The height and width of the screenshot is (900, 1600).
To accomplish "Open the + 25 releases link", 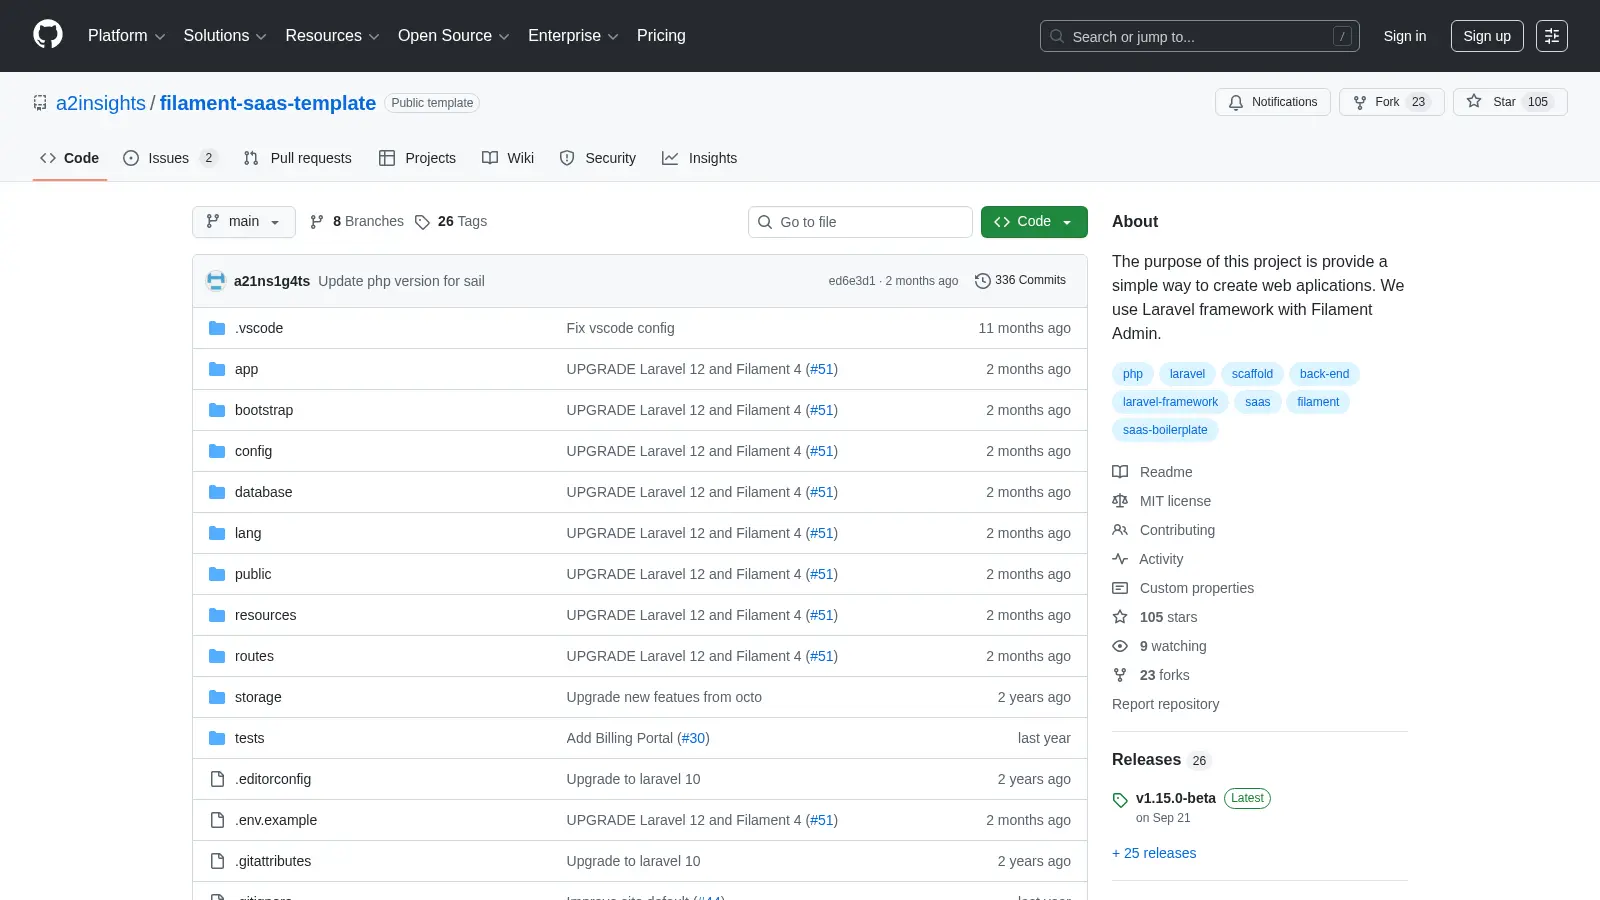I will pos(1154,853).
